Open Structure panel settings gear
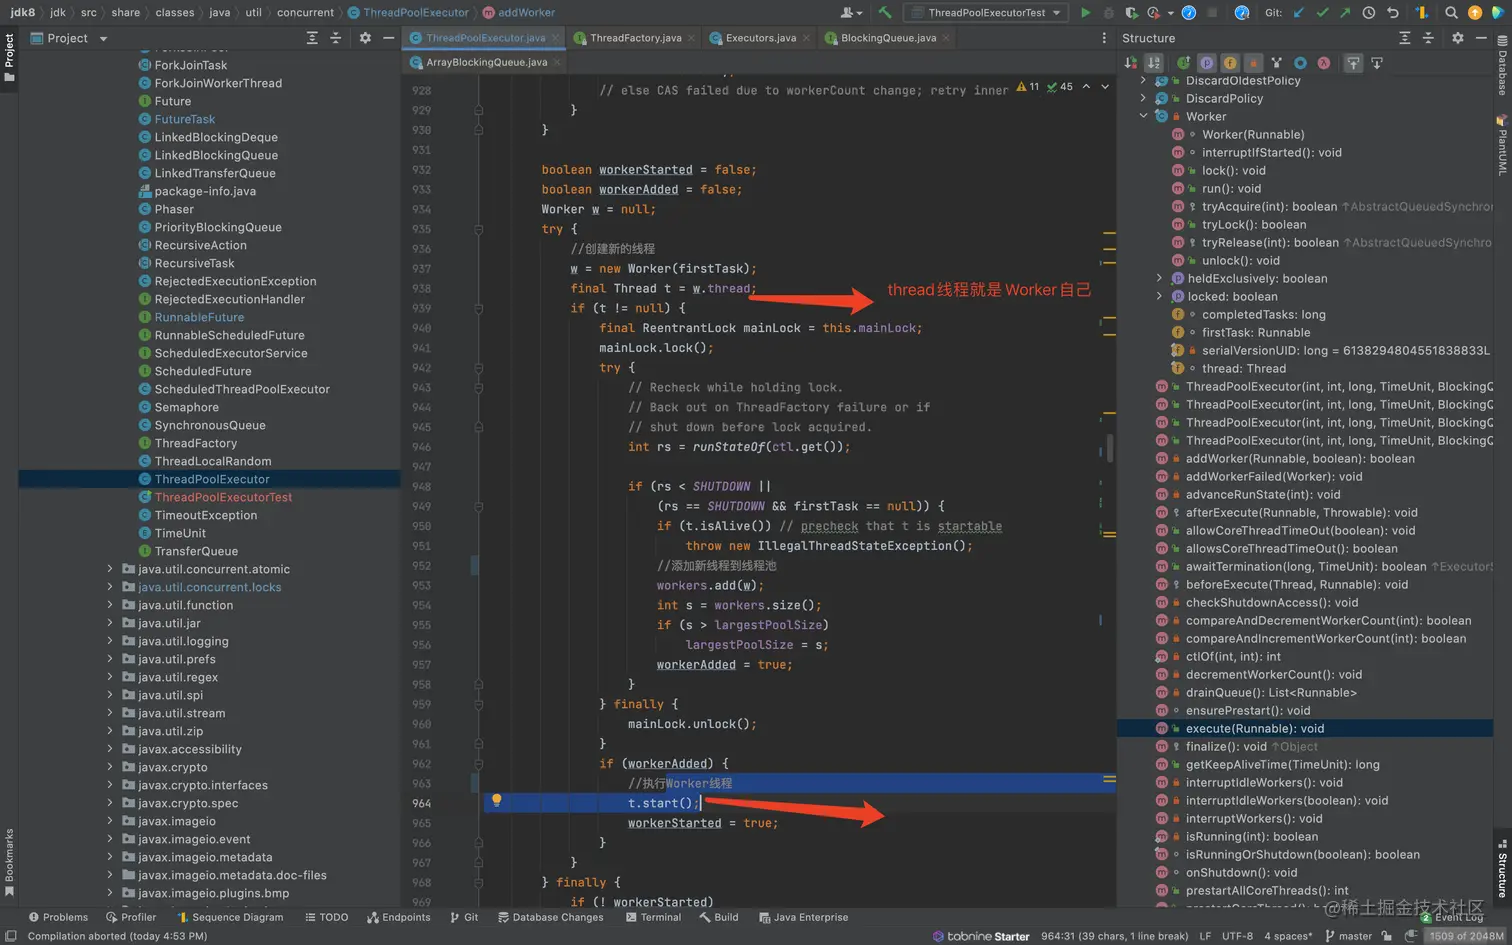This screenshot has height=945, width=1512. tap(1458, 38)
